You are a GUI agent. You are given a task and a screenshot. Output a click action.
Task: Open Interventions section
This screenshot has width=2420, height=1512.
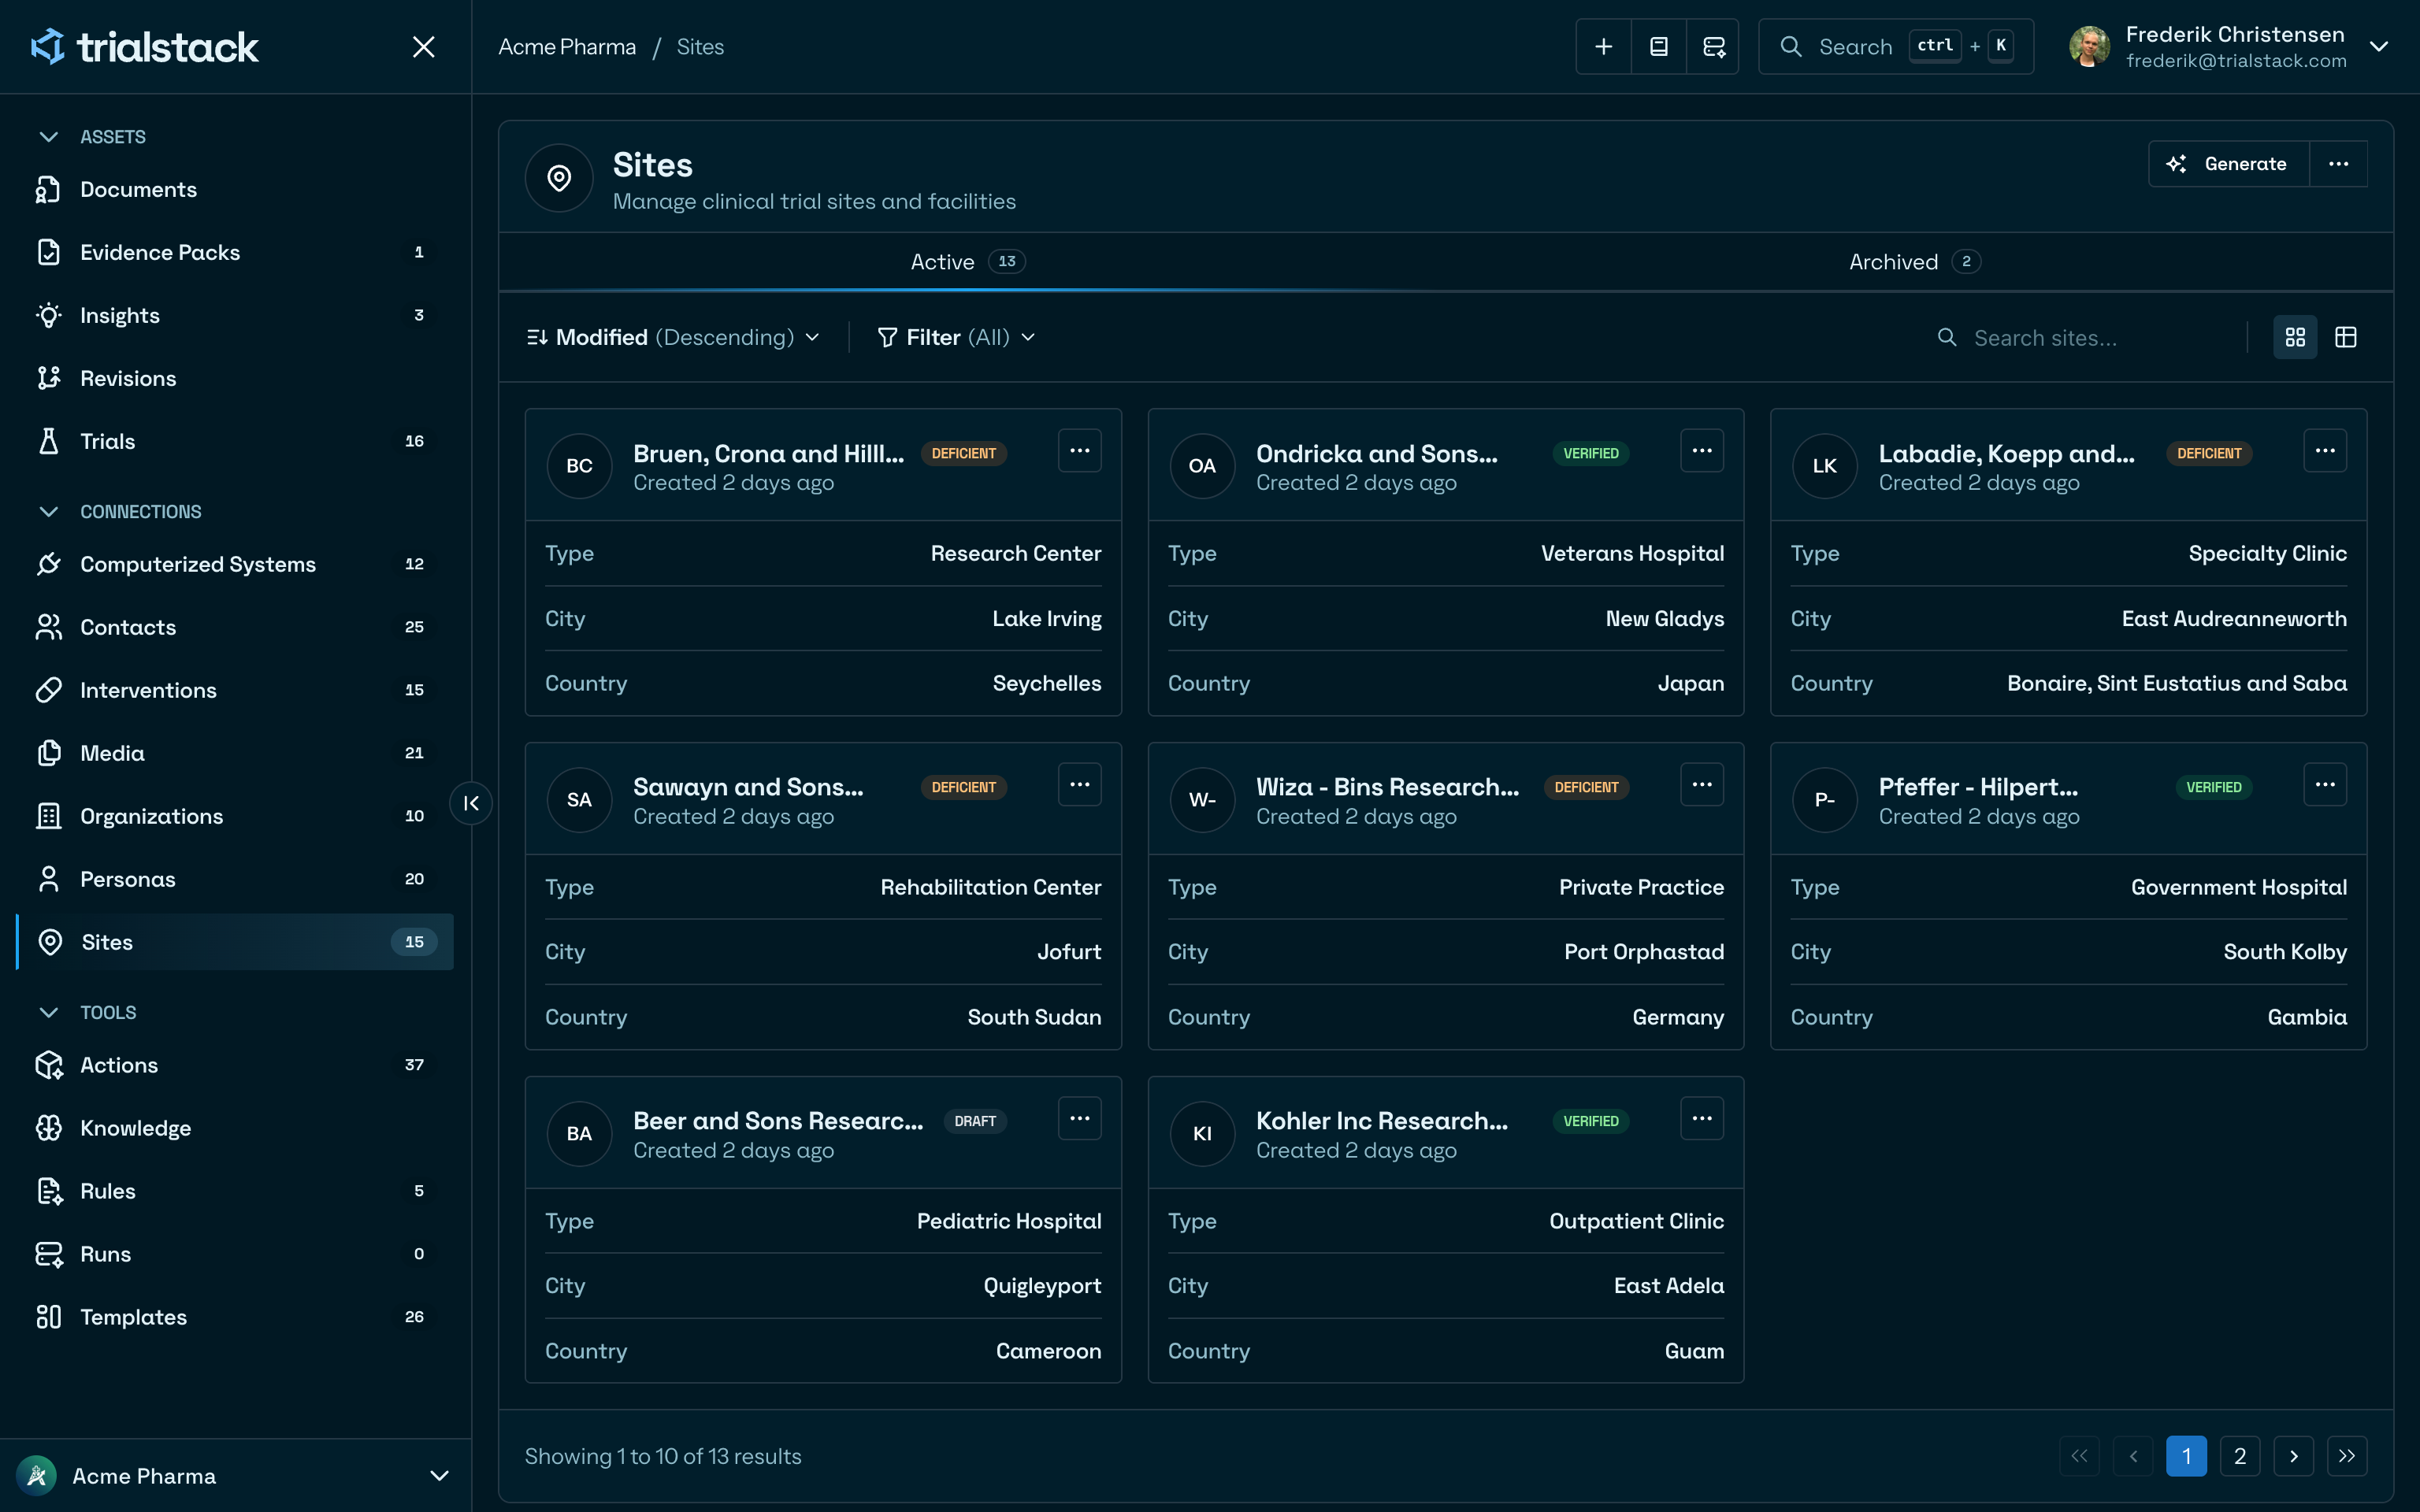pyautogui.click(x=235, y=690)
